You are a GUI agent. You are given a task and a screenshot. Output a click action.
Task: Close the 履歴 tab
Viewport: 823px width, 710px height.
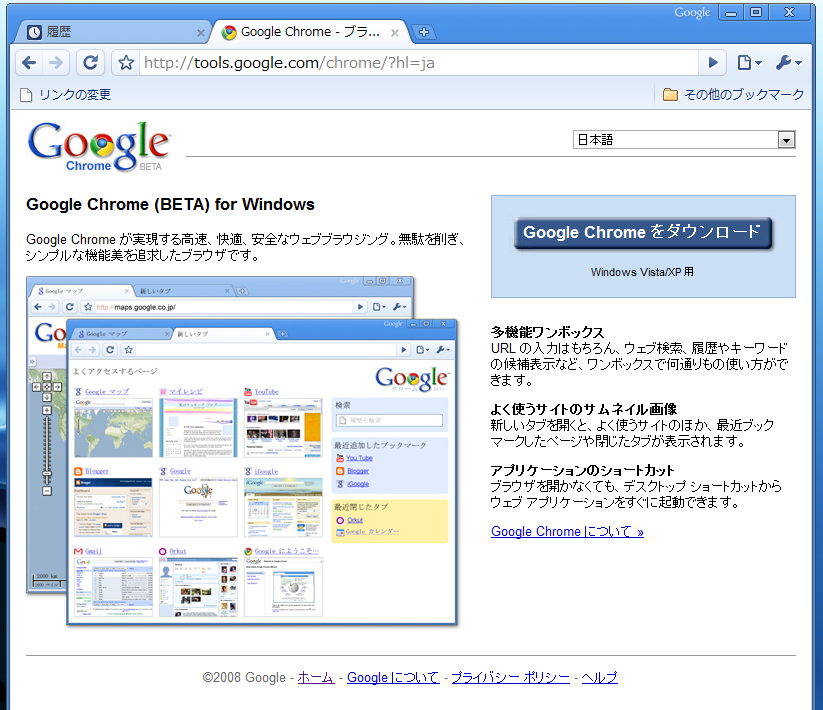[201, 33]
